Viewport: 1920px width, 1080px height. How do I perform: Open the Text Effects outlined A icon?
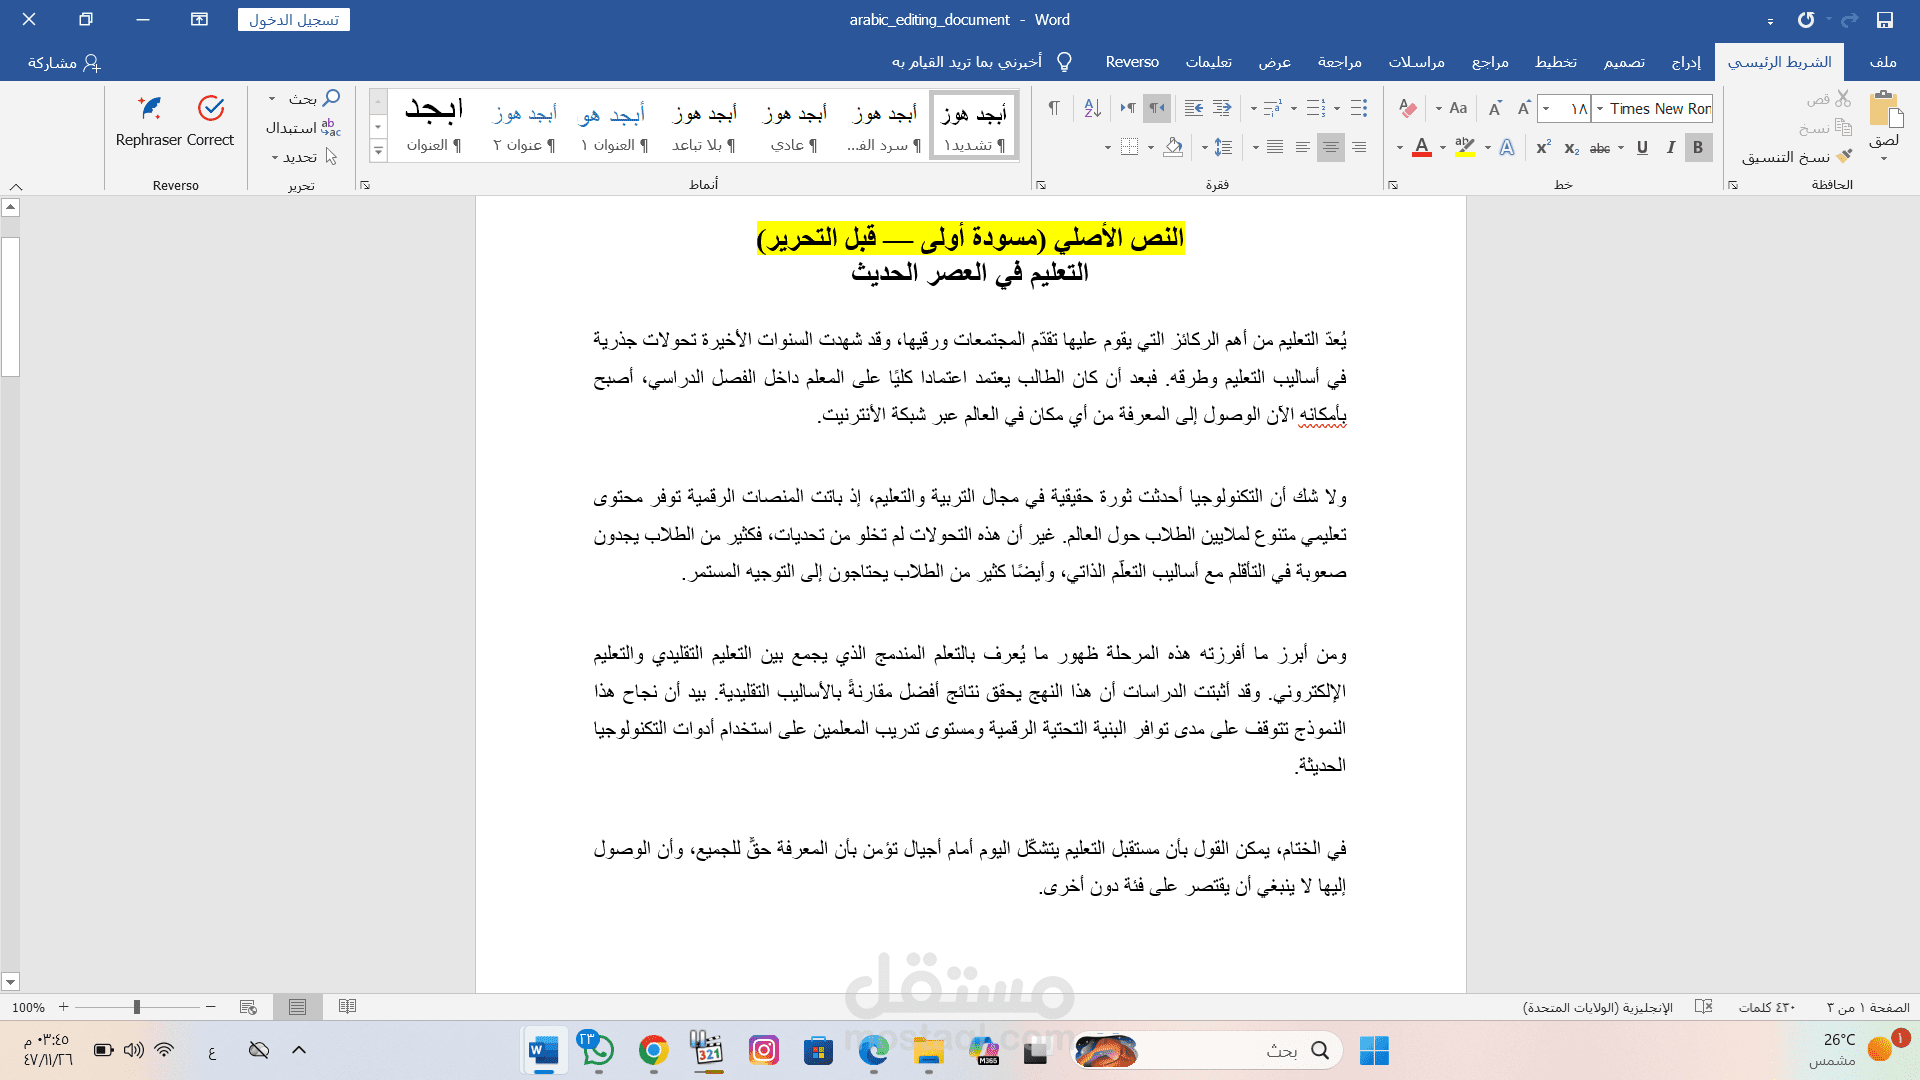1507,147
